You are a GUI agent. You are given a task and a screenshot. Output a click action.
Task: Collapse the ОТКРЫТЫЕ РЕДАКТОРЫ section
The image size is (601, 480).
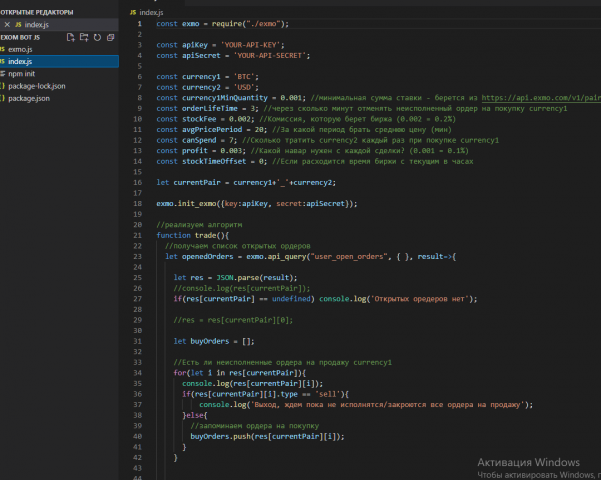[x=35, y=10]
